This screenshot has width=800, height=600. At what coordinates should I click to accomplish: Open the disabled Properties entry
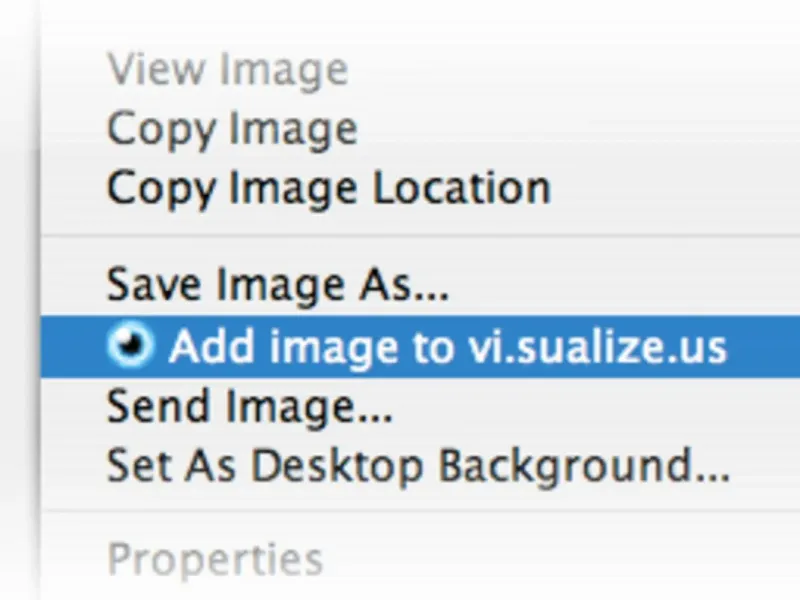pos(215,560)
